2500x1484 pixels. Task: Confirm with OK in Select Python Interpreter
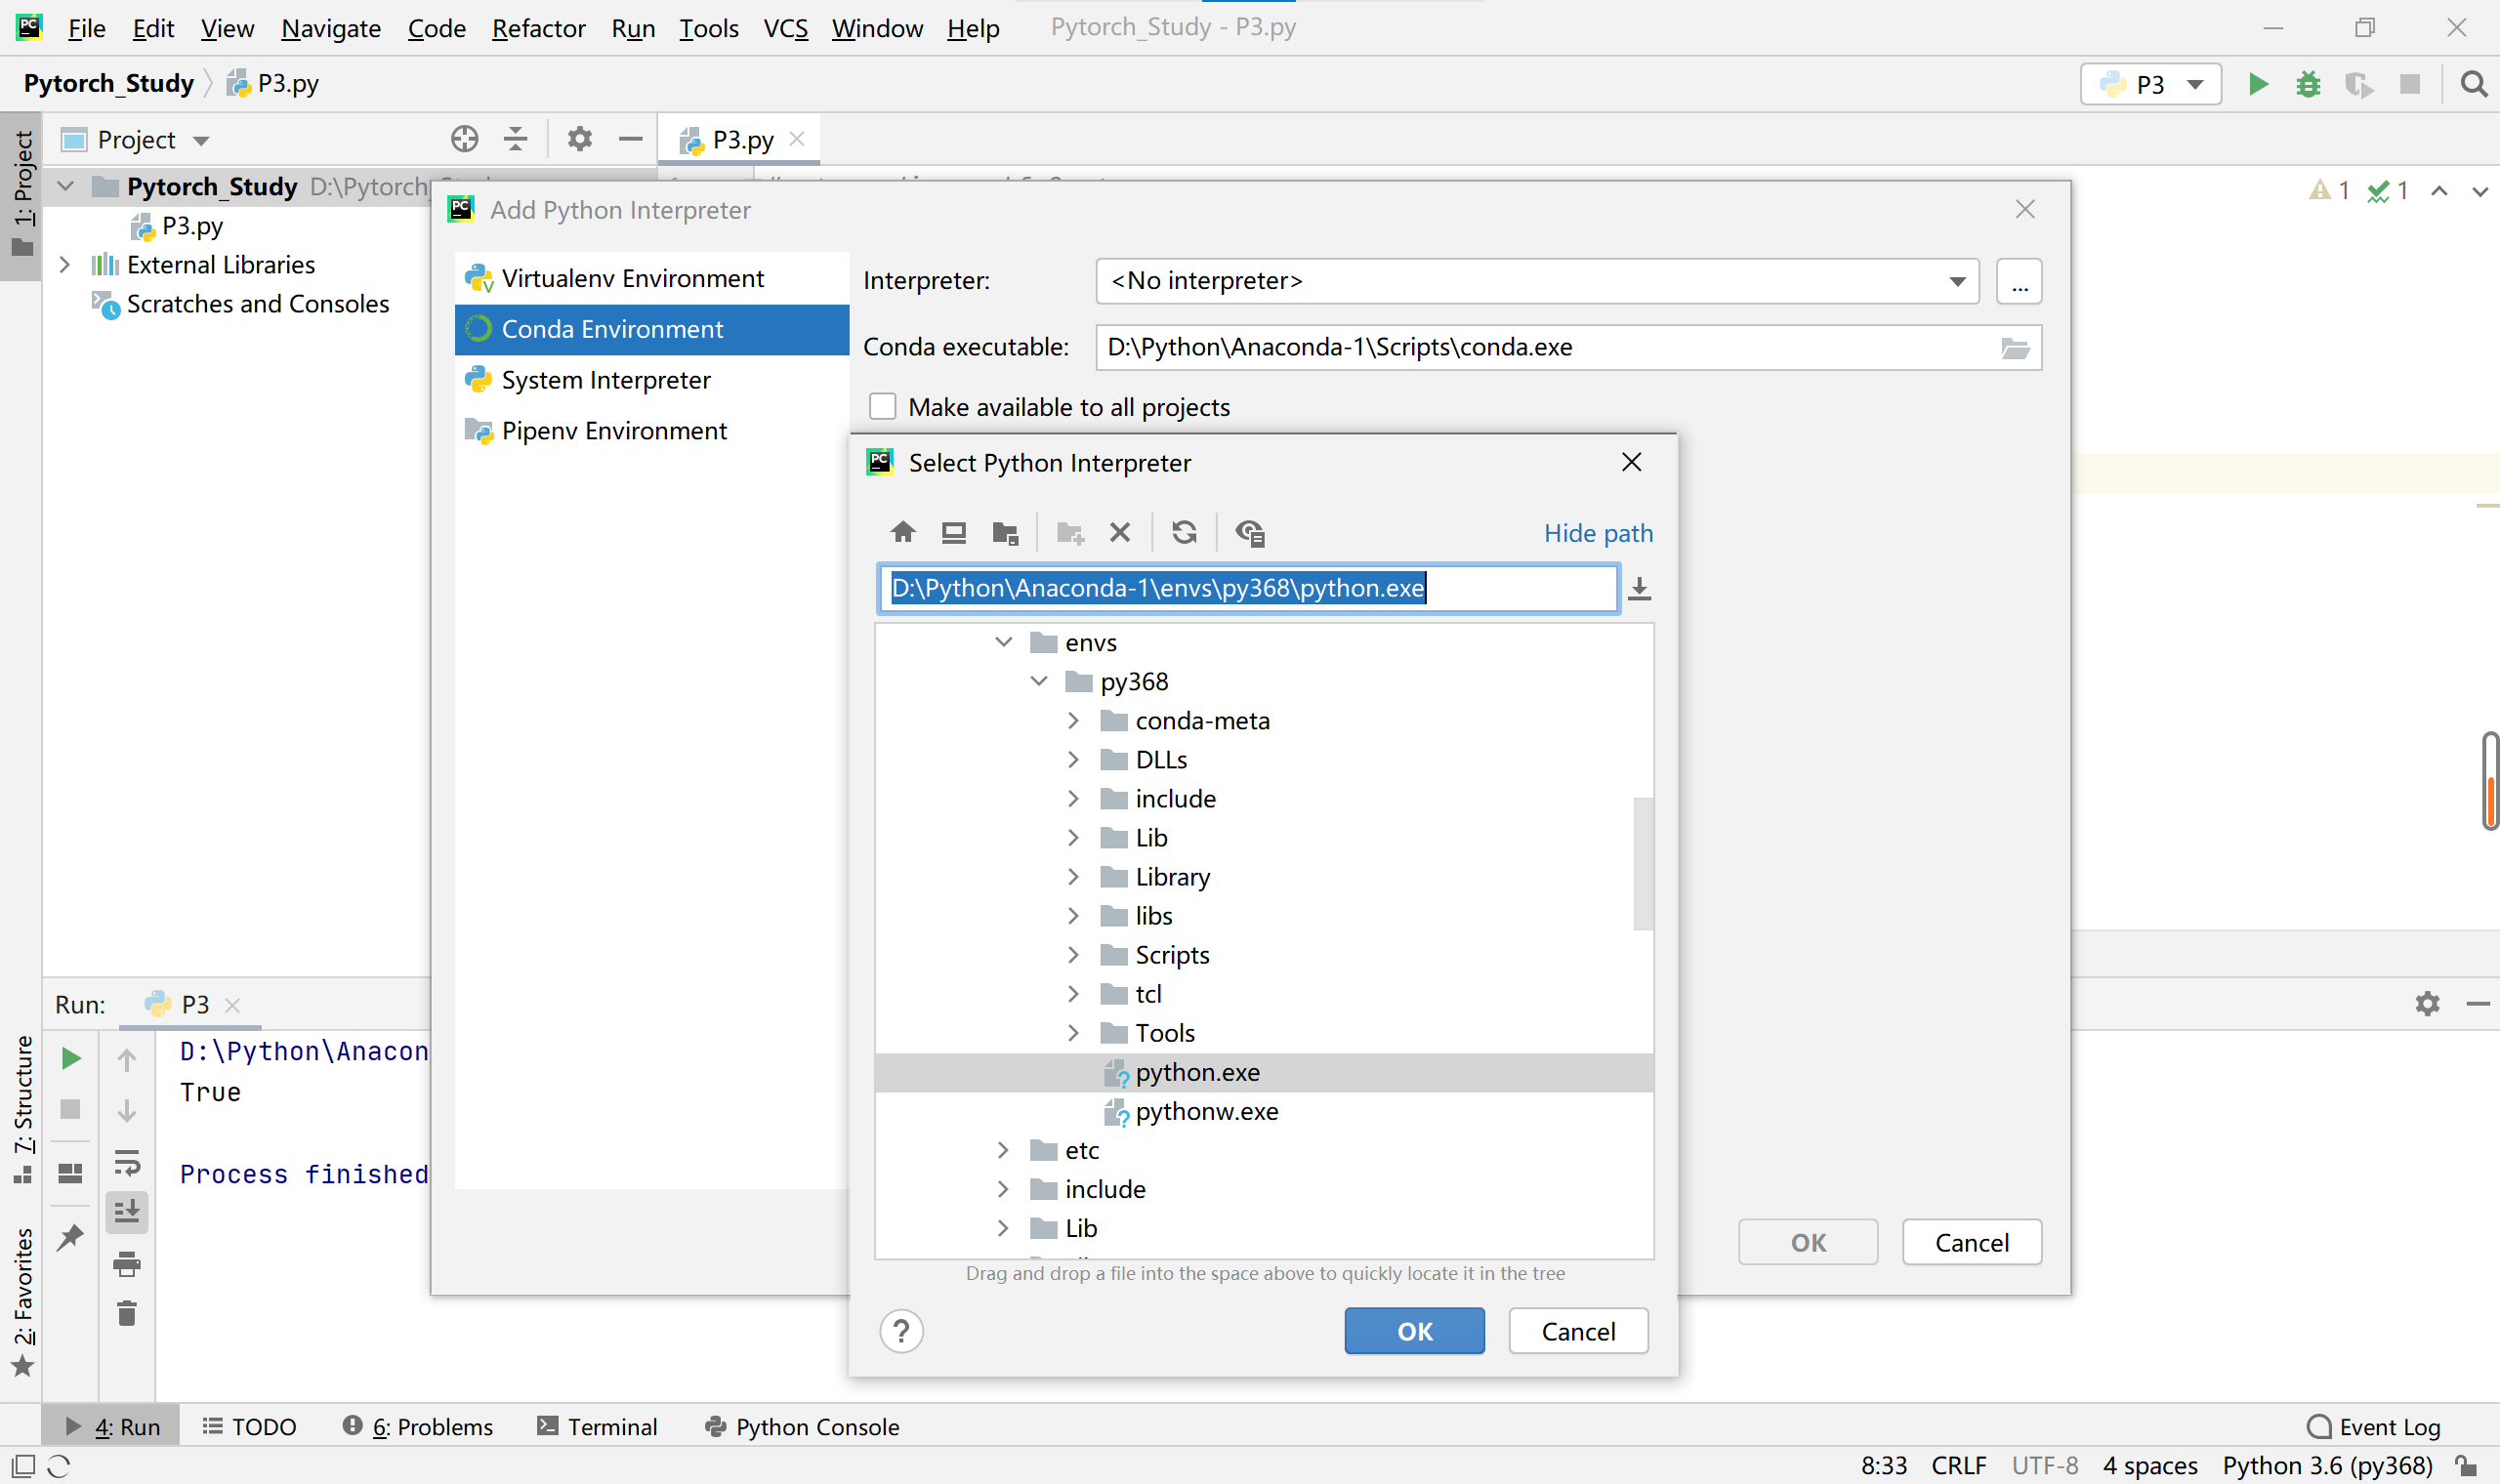point(1415,1332)
